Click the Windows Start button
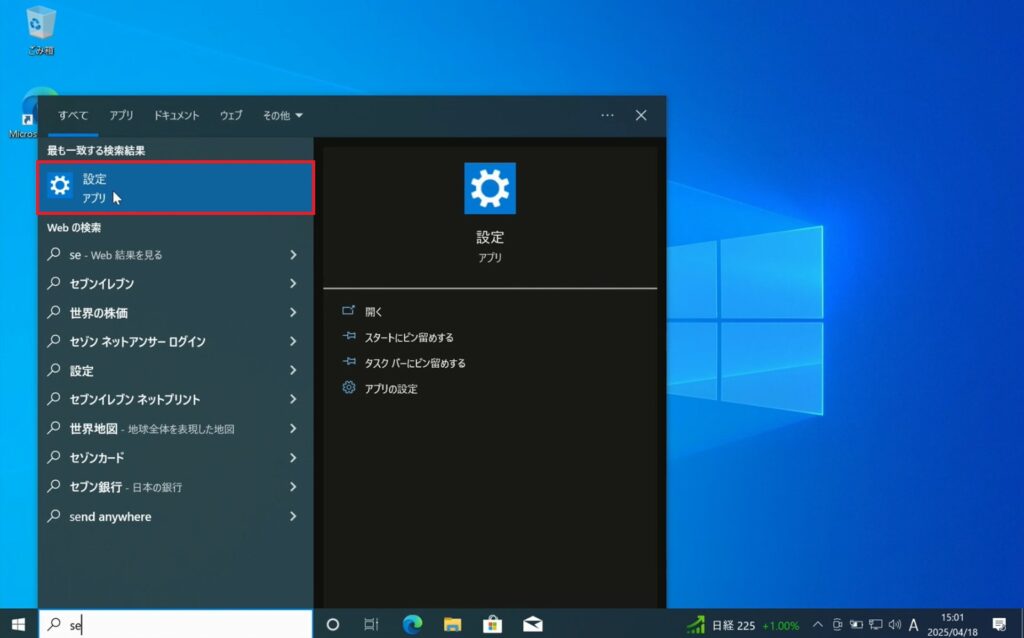1024x638 pixels. tap(18, 624)
